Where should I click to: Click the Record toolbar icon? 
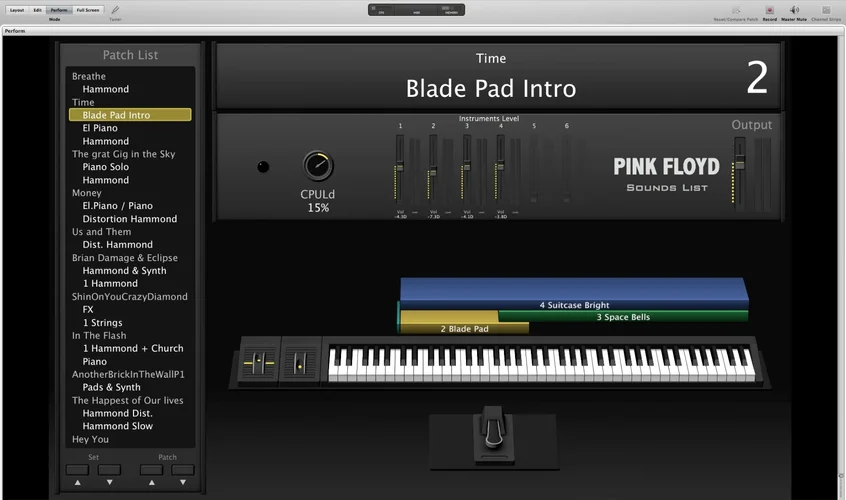[x=769, y=10]
